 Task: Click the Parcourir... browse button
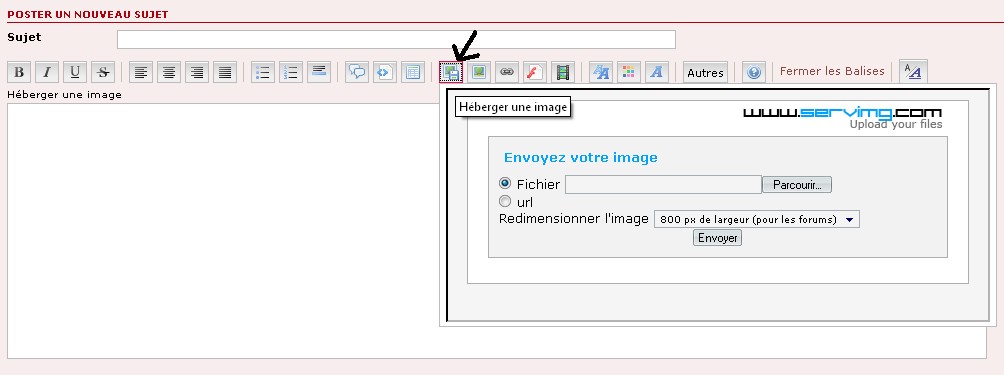(x=797, y=185)
